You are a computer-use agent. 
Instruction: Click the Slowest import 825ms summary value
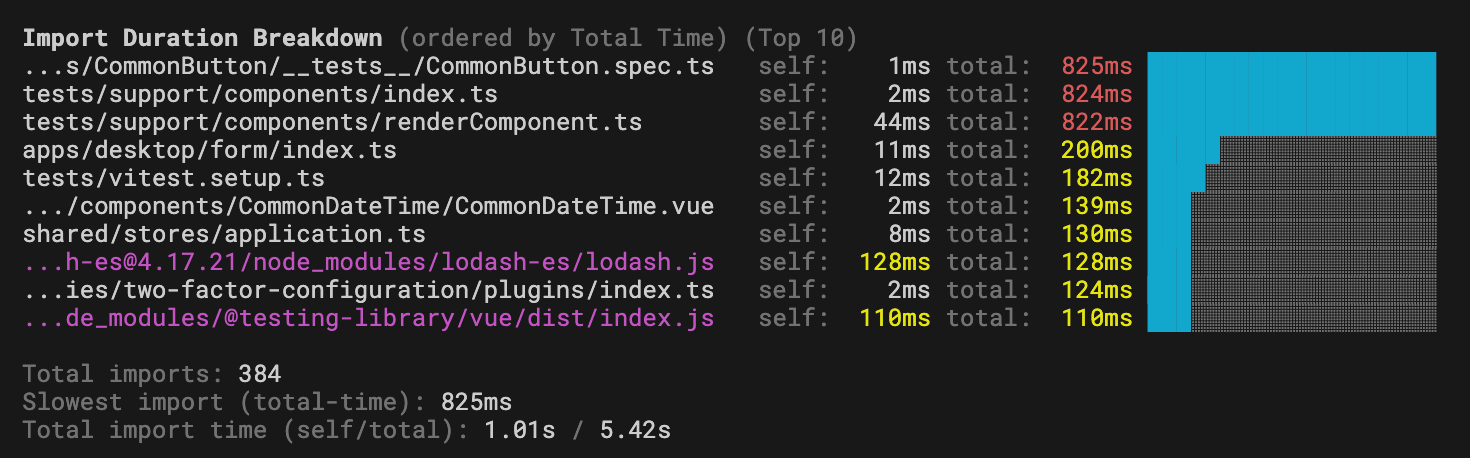pyautogui.click(x=476, y=403)
